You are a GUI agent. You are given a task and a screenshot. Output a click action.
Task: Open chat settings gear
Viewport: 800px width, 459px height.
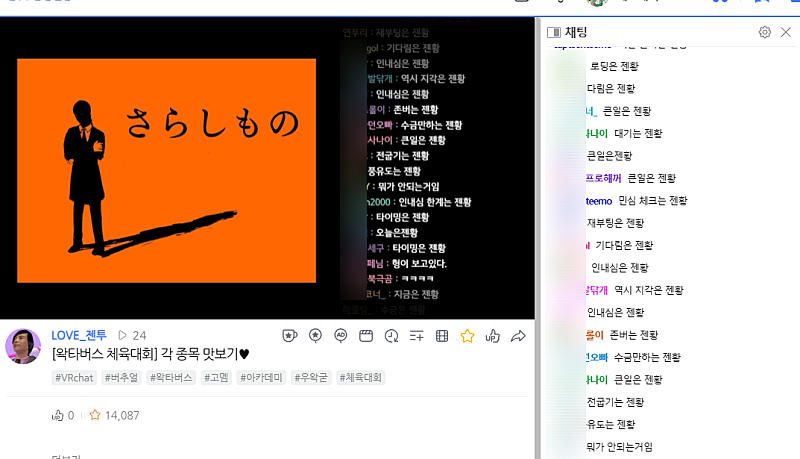[764, 32]
